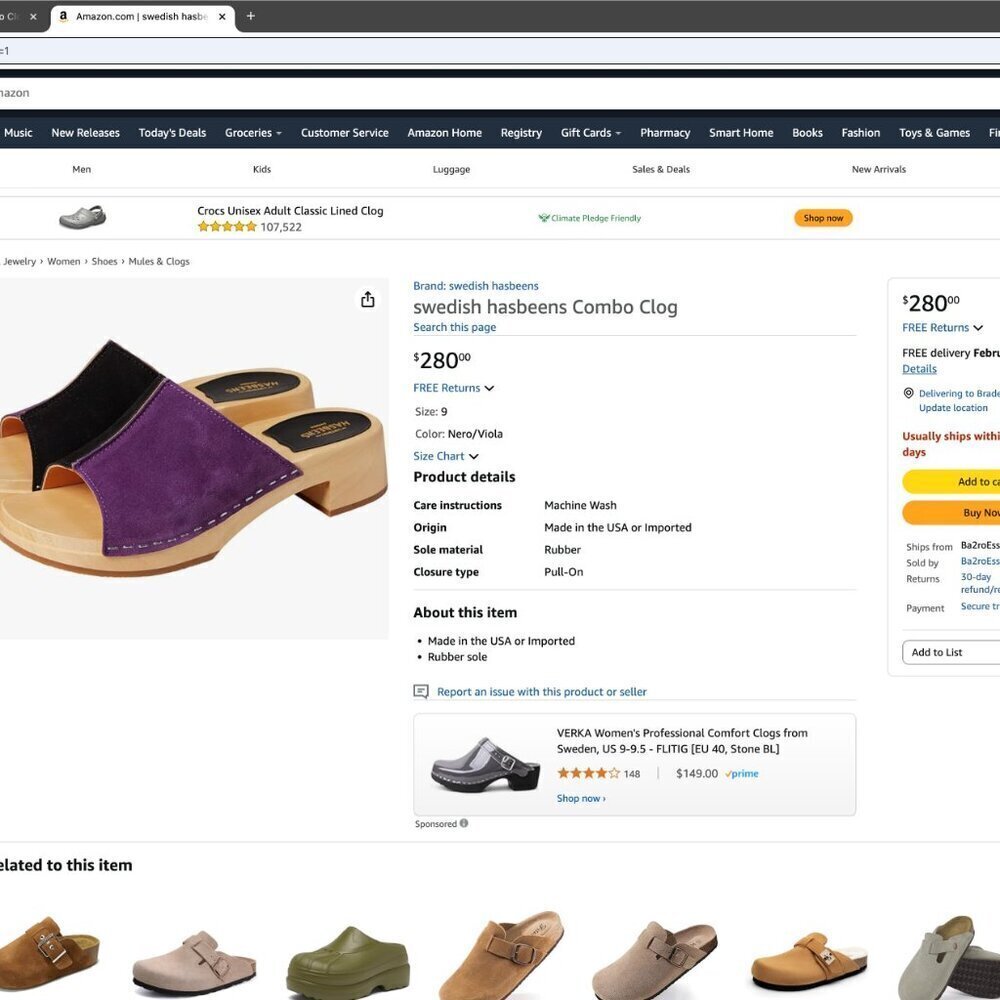Click the olive green clog related item

click(348, 963)
